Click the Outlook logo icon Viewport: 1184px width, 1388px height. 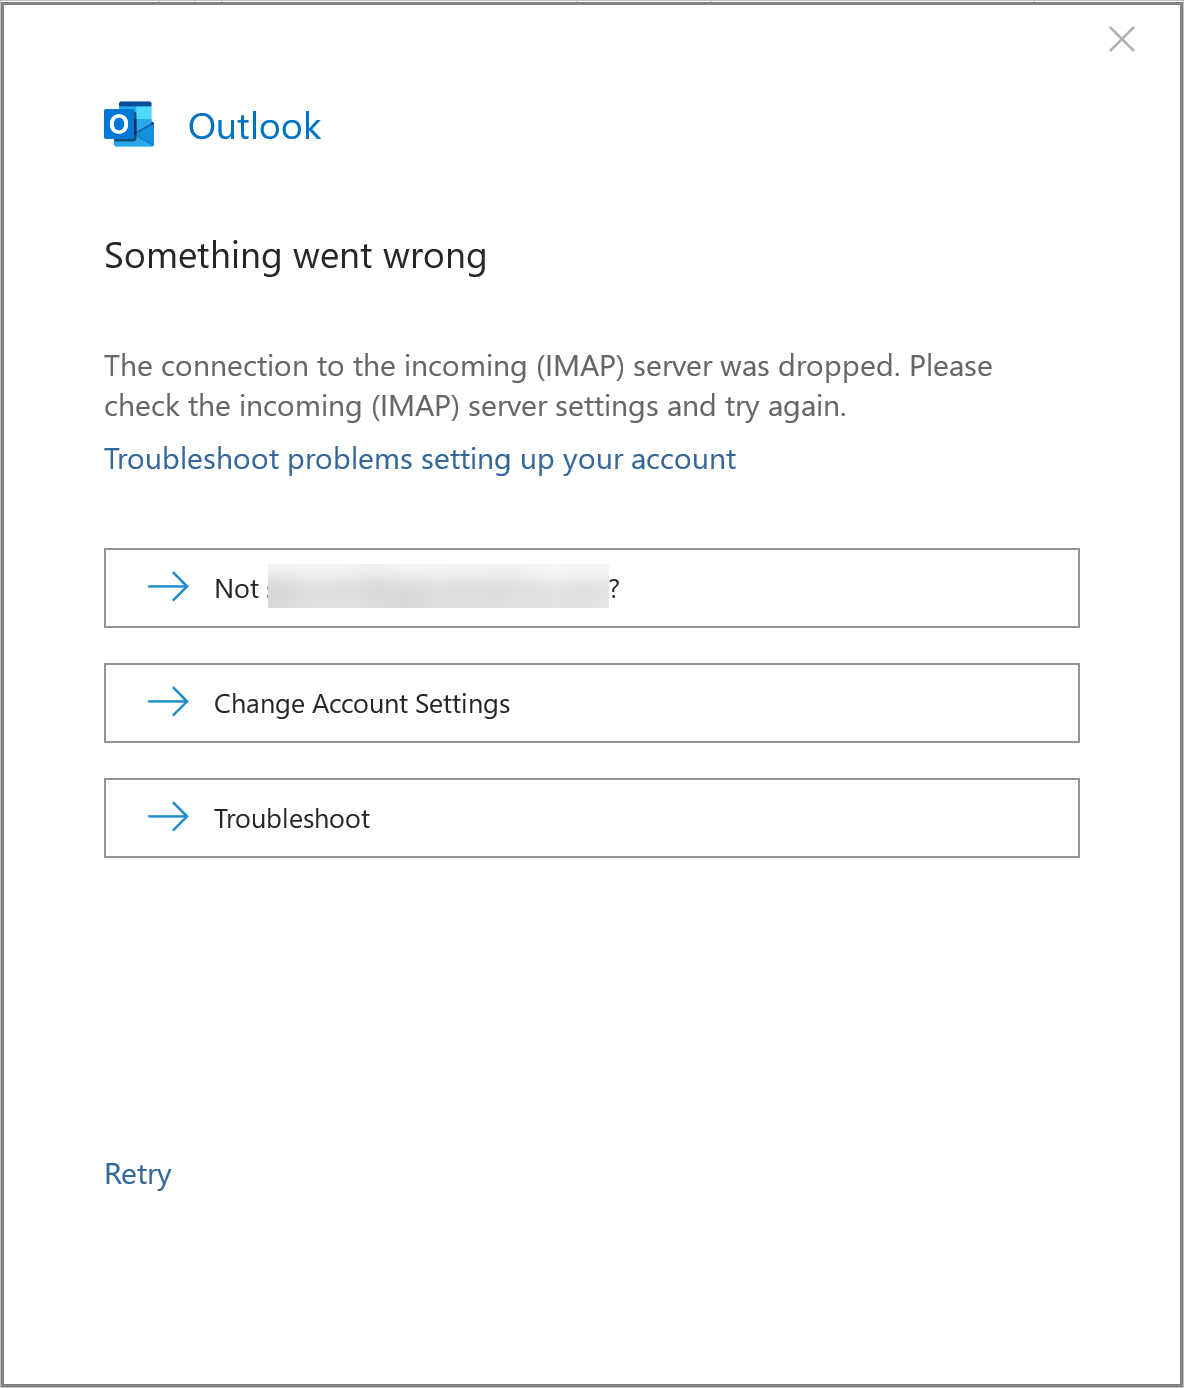point(129,124)
